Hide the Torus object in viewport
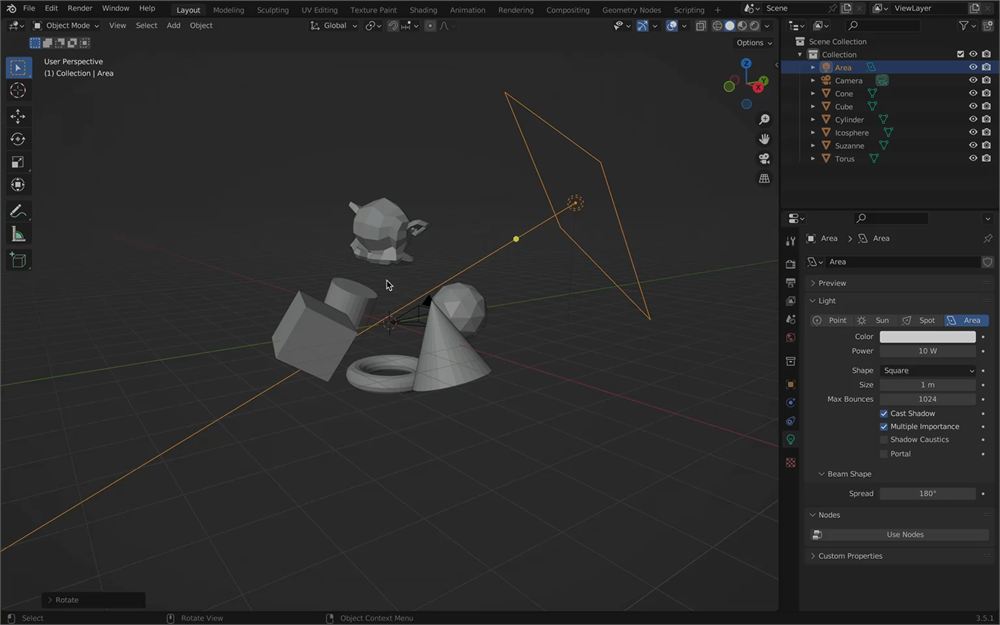Viewport: 1000px width, 625px height. point(973,159)
